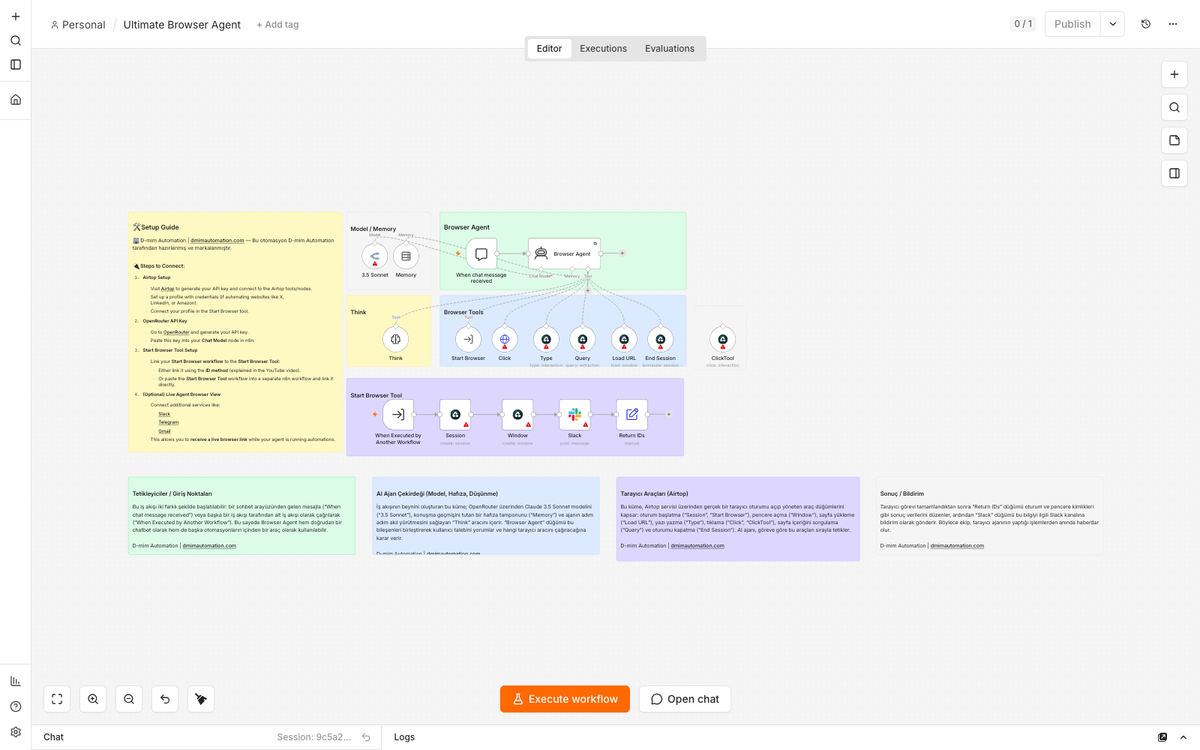Open dmimautomation.com link in Setup Guide
1200x750 pixels.
(x=217, y=240)
